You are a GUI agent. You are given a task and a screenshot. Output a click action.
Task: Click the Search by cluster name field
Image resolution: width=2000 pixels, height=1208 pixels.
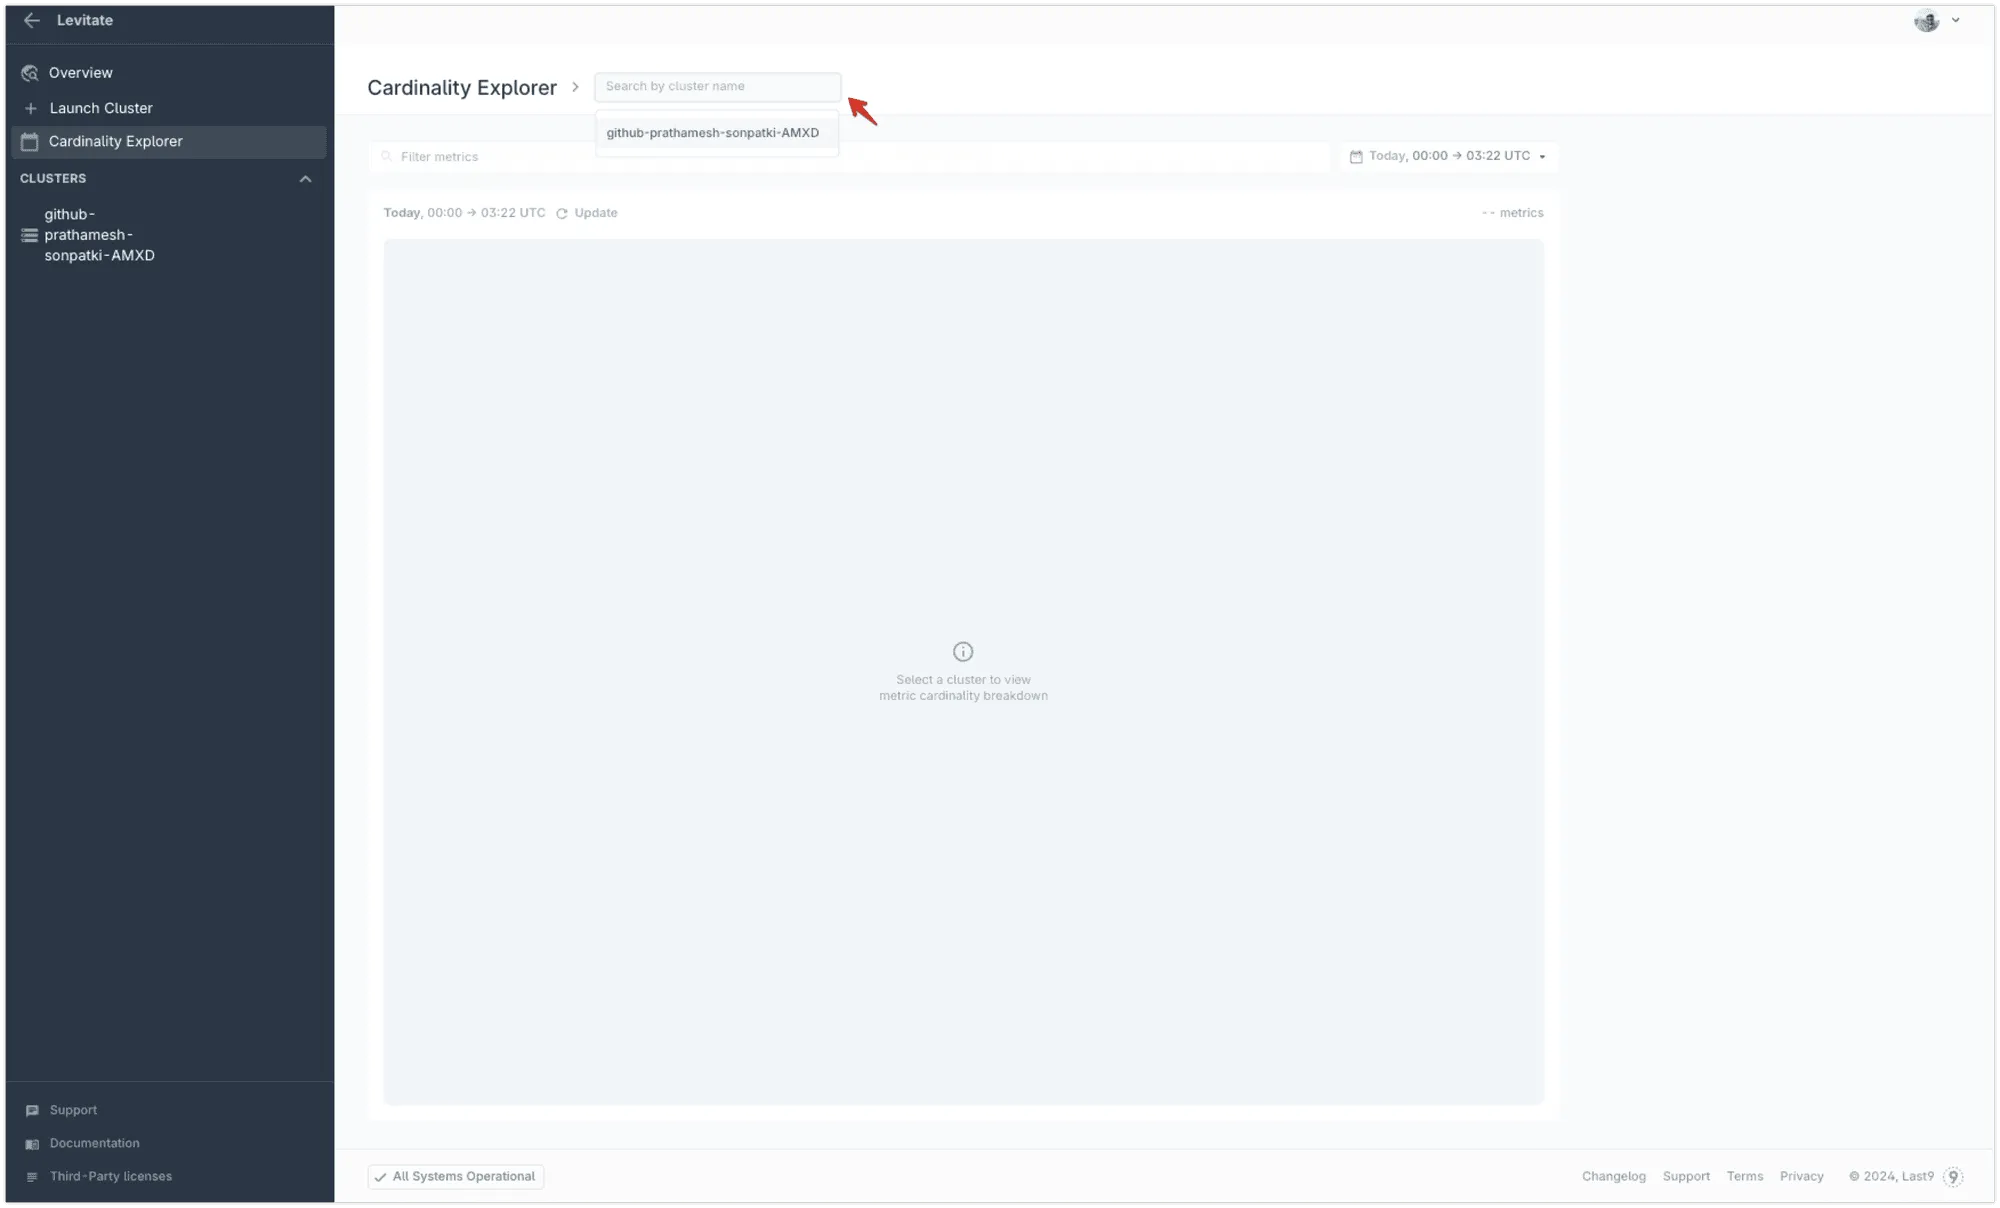pyautogui.click(x=717, y=86)
